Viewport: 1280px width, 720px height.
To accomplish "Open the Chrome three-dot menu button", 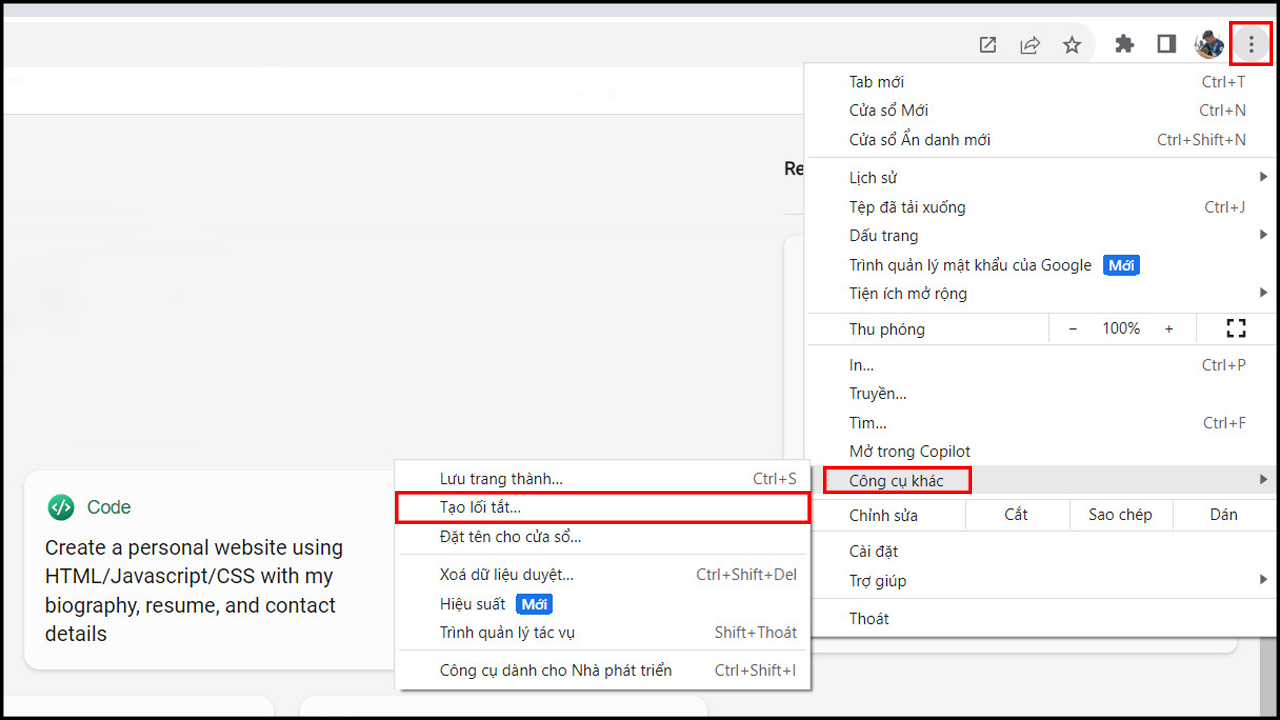I will point(1250,44).
